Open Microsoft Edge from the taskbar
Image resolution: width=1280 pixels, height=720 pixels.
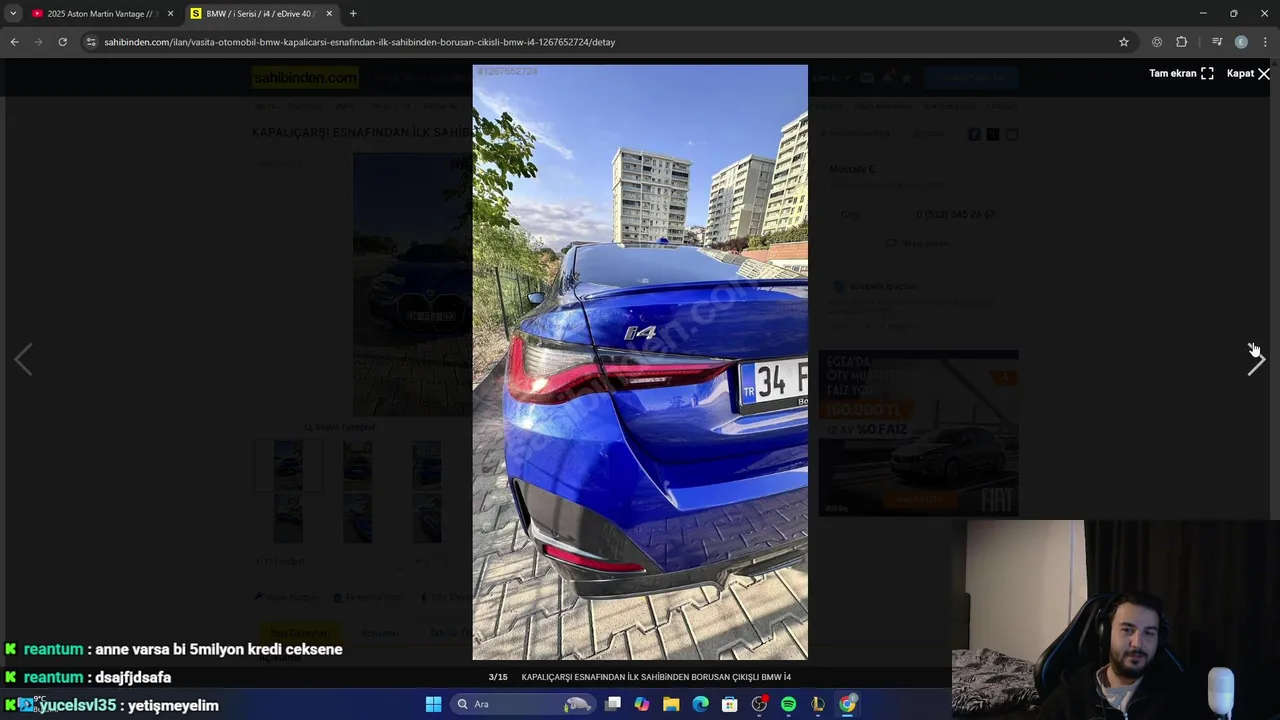[x=700, y=704]
